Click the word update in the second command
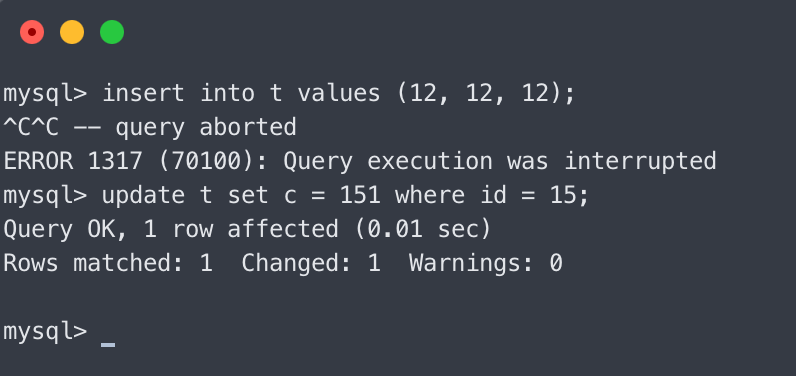This screenshot has height=376, width=796. pos(143,196)
